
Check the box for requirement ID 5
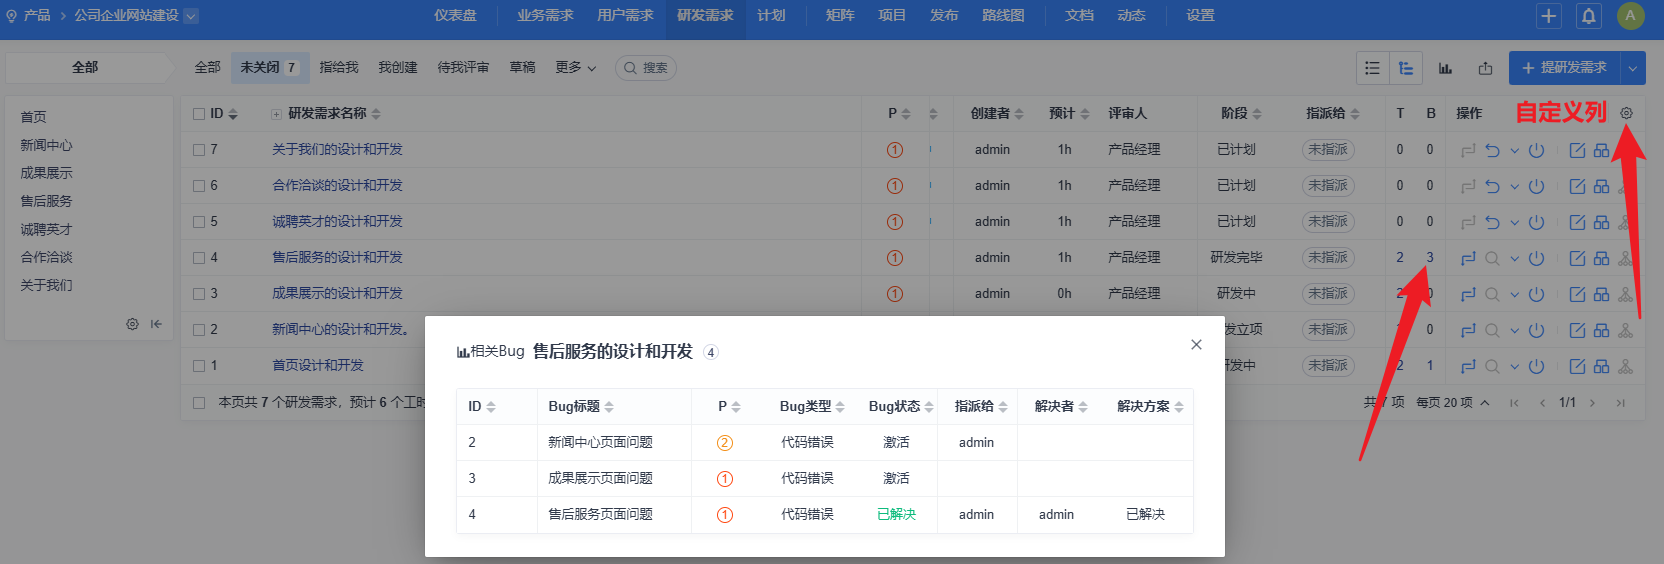[199, 222]
